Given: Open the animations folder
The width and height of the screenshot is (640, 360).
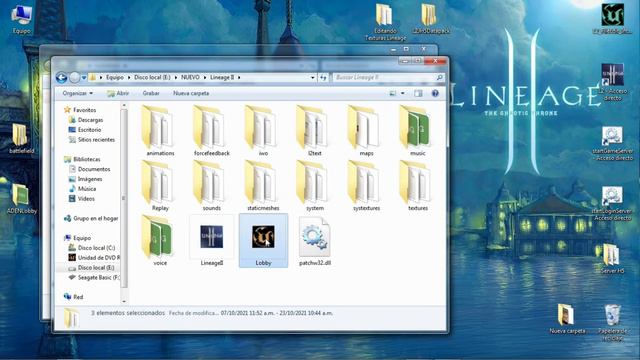Looking at the screenshot, I should [160, 131].
